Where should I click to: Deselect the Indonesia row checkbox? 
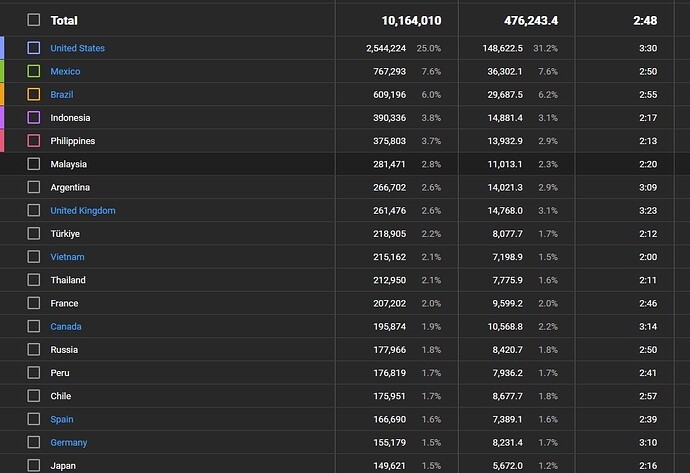pyautogui.click(x=34, y=118)
